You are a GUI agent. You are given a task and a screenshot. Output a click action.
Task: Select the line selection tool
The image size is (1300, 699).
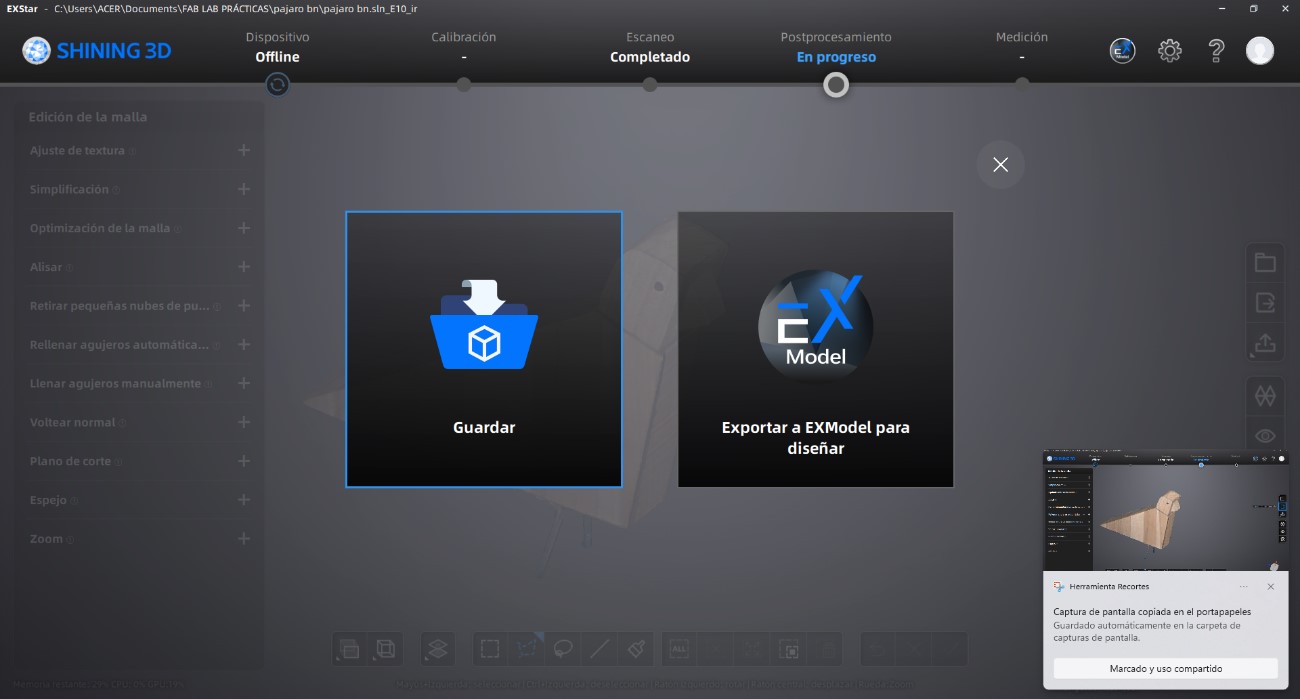[600, 649]
